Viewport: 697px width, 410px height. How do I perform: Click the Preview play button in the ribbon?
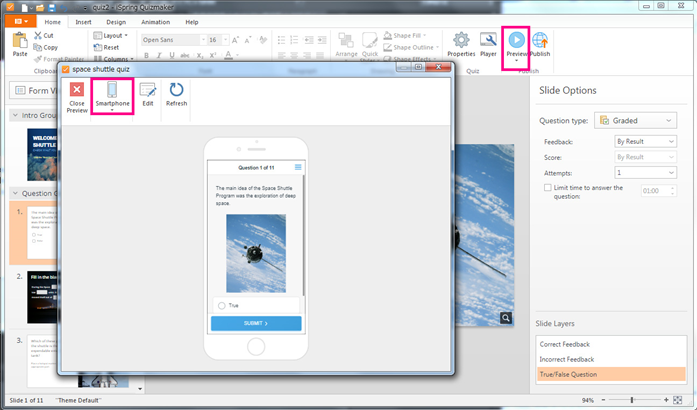(516, 40)
